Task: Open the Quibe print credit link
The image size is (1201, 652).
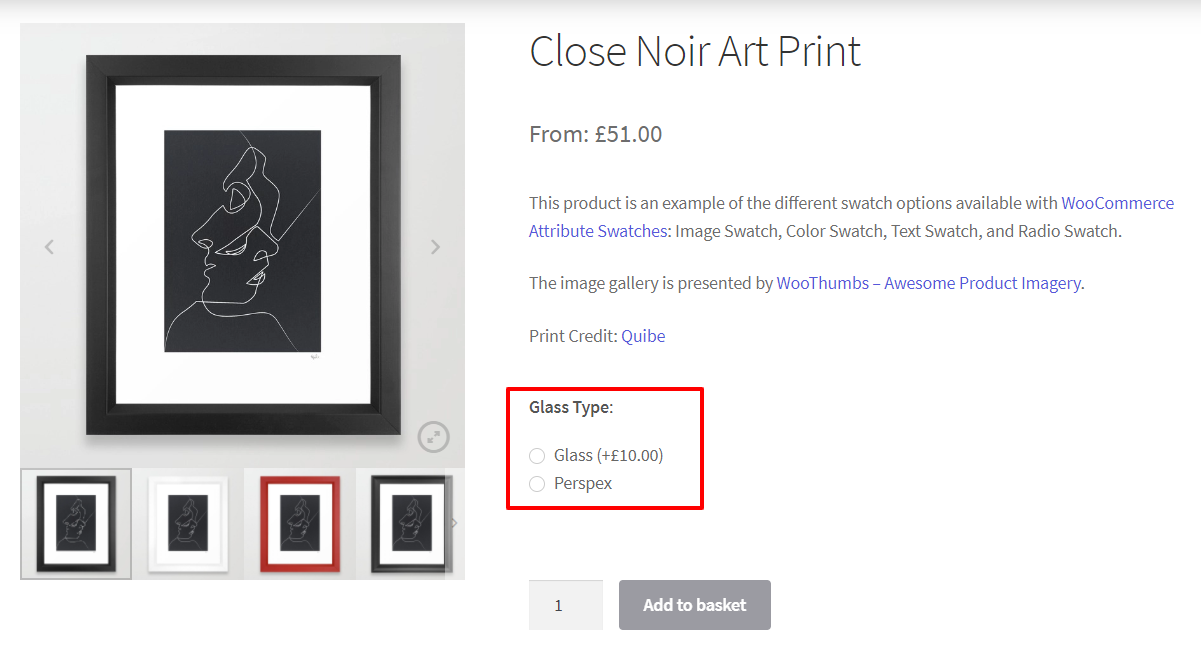Action: (x=643, y=336)
